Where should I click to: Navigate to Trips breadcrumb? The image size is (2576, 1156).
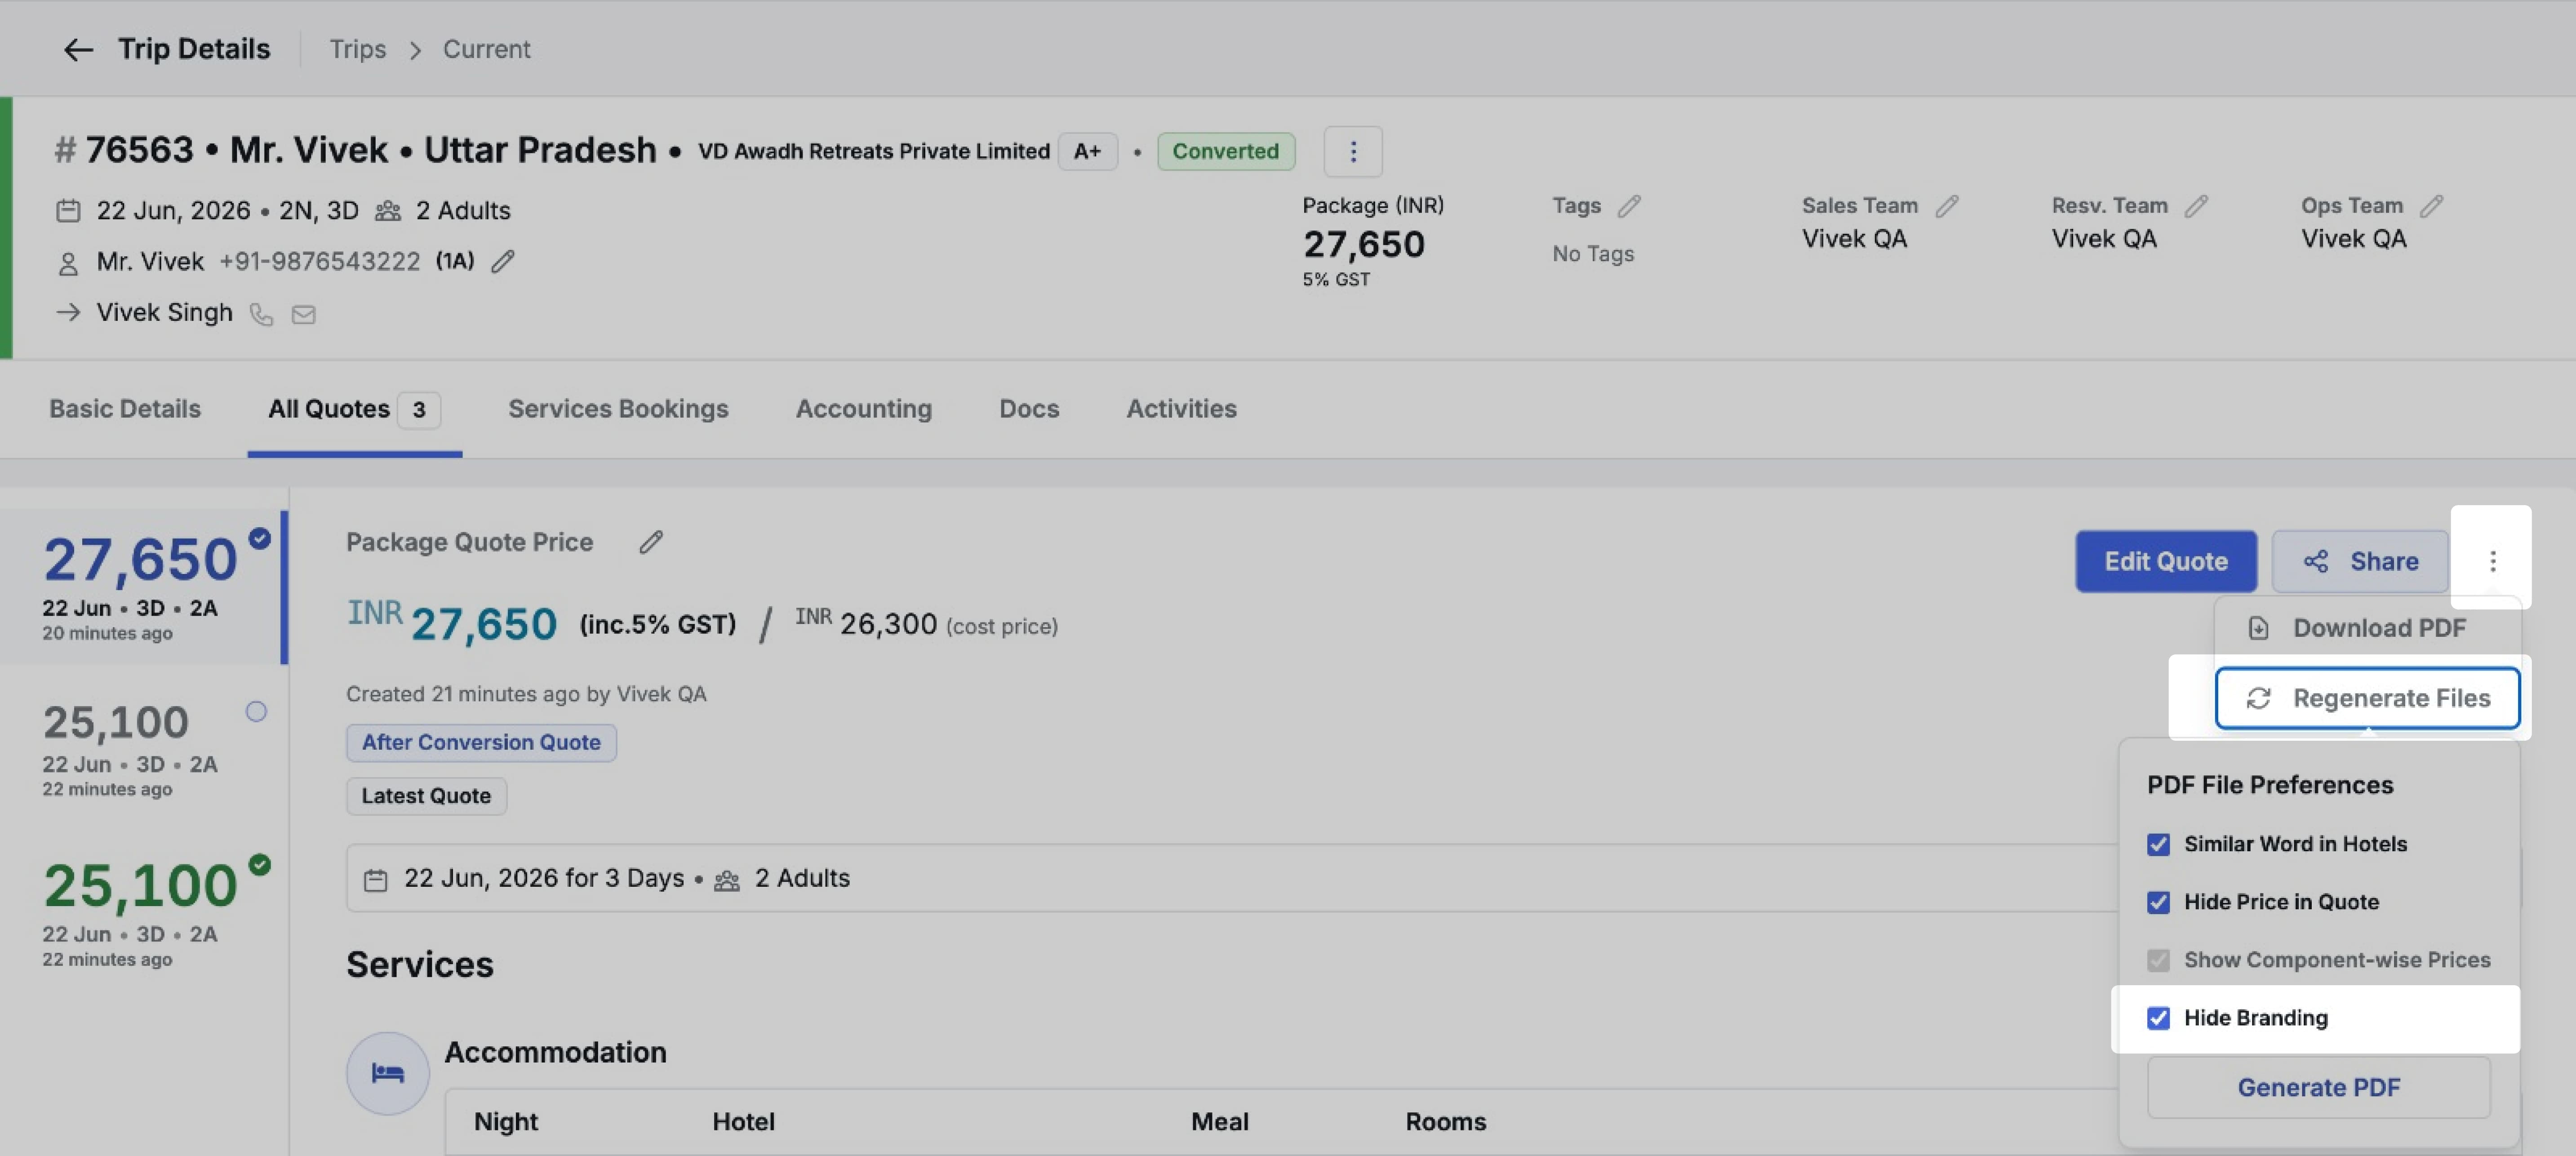click(x=358, y=49)
